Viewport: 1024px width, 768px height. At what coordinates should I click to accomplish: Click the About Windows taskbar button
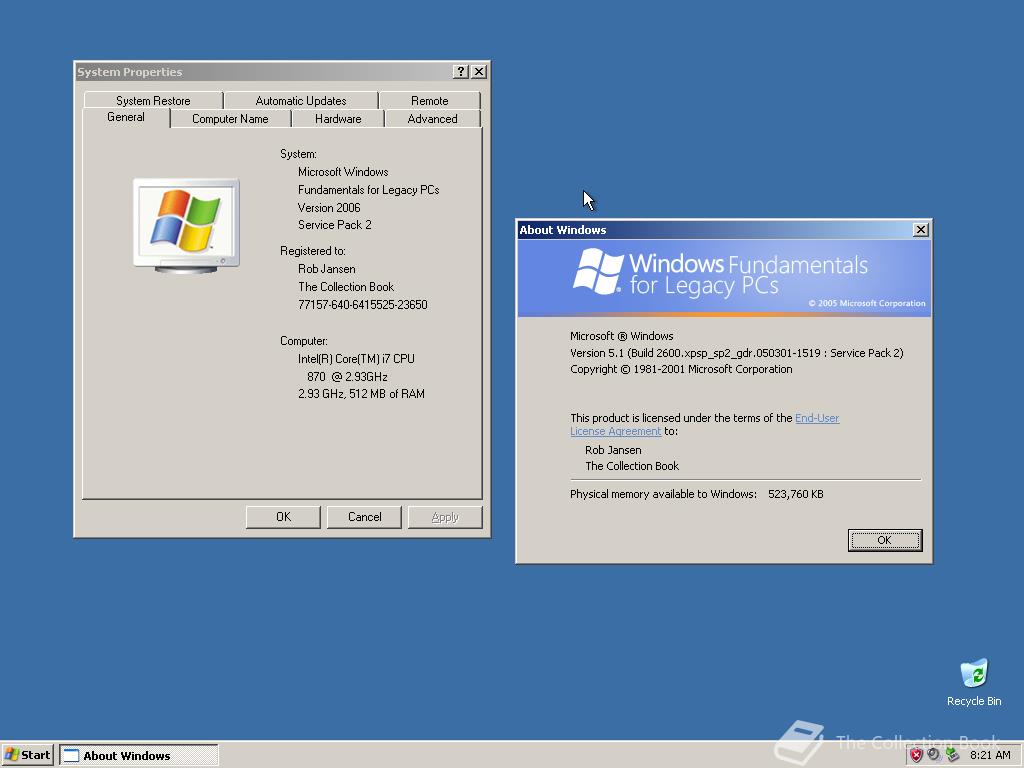[139, 755]
